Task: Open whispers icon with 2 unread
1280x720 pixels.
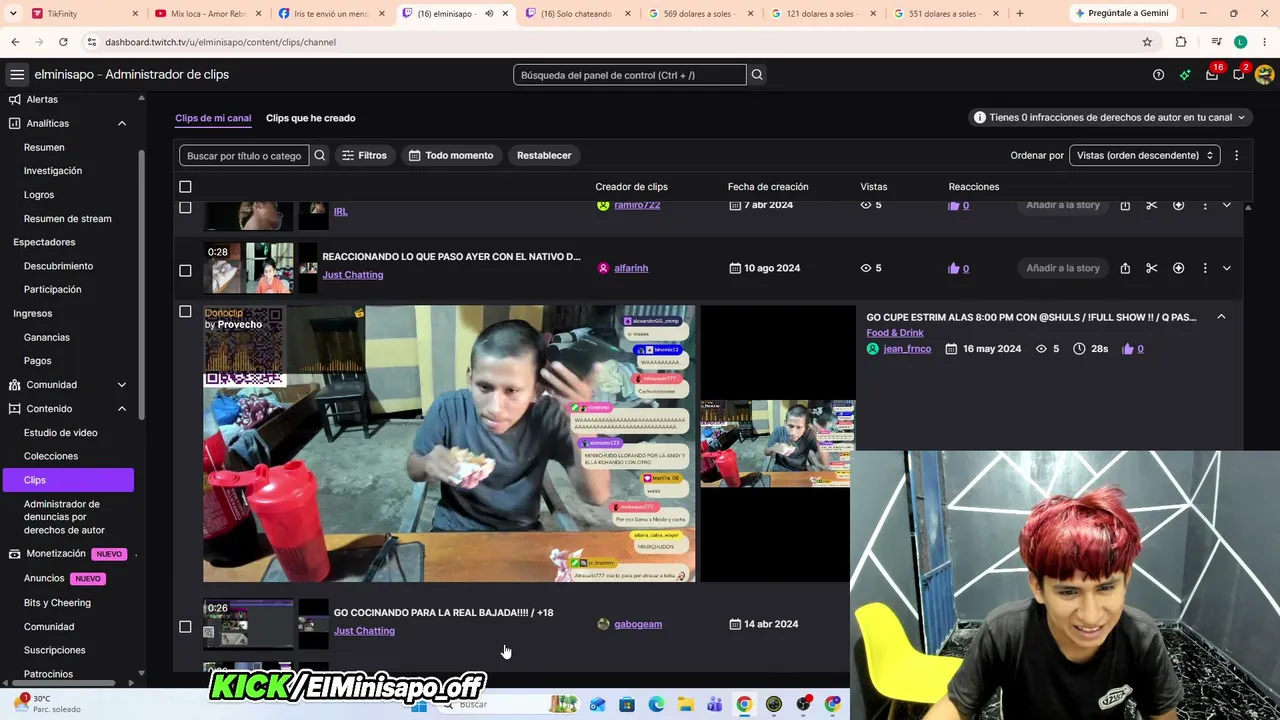Action: pyautogui.click(x=1239, y=75)
